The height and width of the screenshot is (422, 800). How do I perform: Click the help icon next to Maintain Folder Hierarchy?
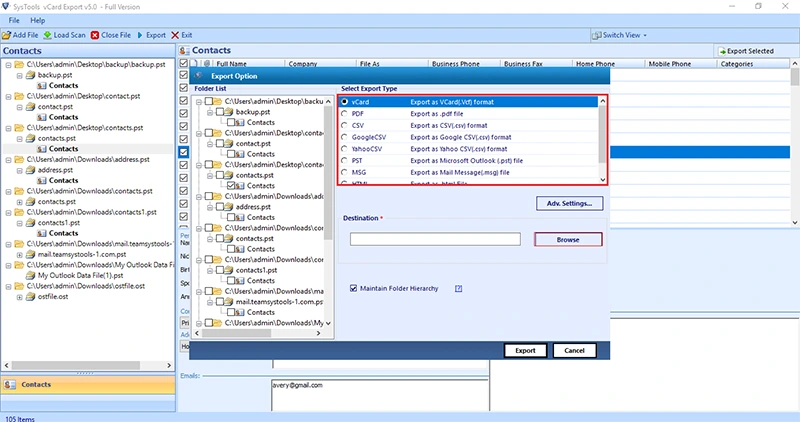(x=458, y=288)
